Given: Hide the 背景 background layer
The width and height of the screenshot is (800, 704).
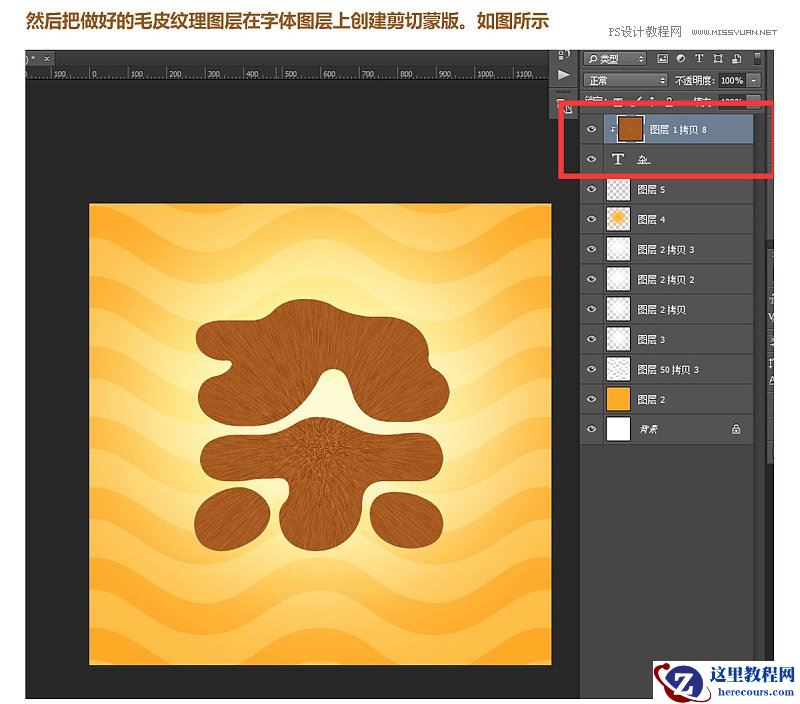Looking at the screenshot, I should point(592,429).
